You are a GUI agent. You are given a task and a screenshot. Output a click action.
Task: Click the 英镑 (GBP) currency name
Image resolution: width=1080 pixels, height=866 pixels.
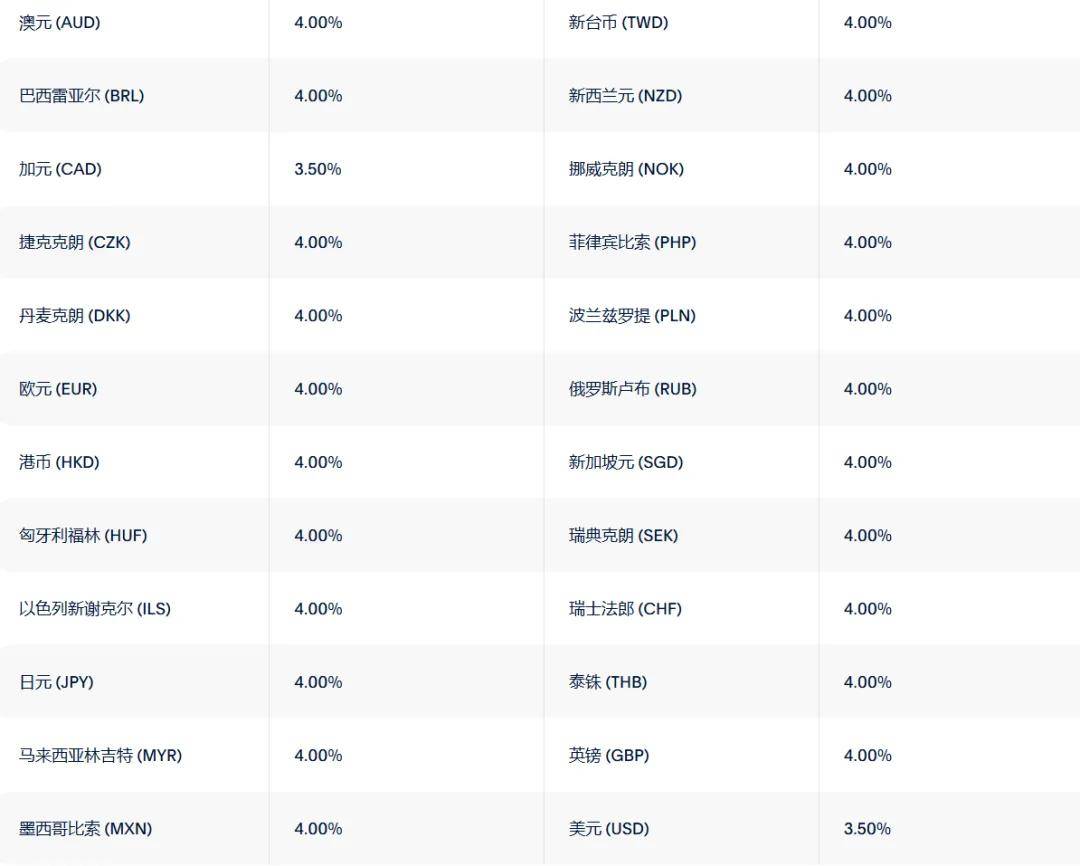click(609, 756)
